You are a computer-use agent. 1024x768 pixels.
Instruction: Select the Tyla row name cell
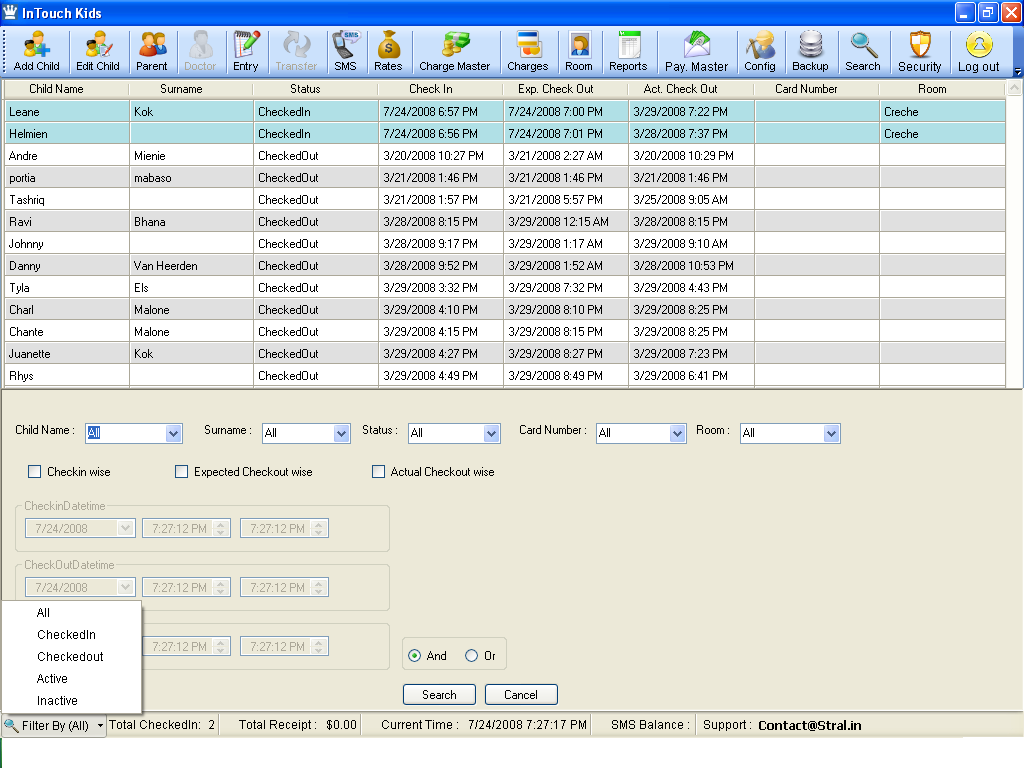pos(67,288)
